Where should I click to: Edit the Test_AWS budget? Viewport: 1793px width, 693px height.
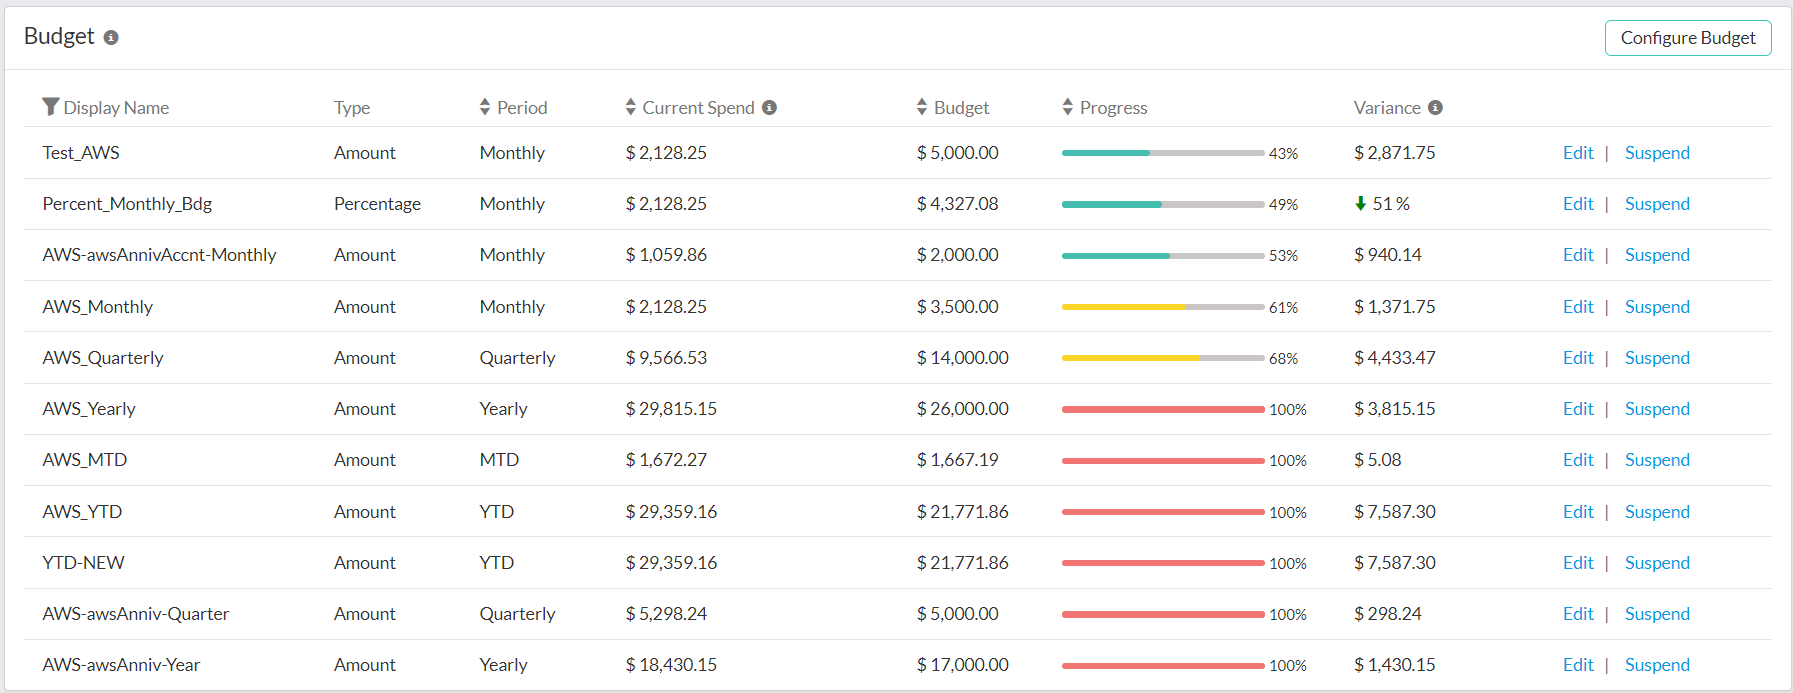pos(1578,153)
